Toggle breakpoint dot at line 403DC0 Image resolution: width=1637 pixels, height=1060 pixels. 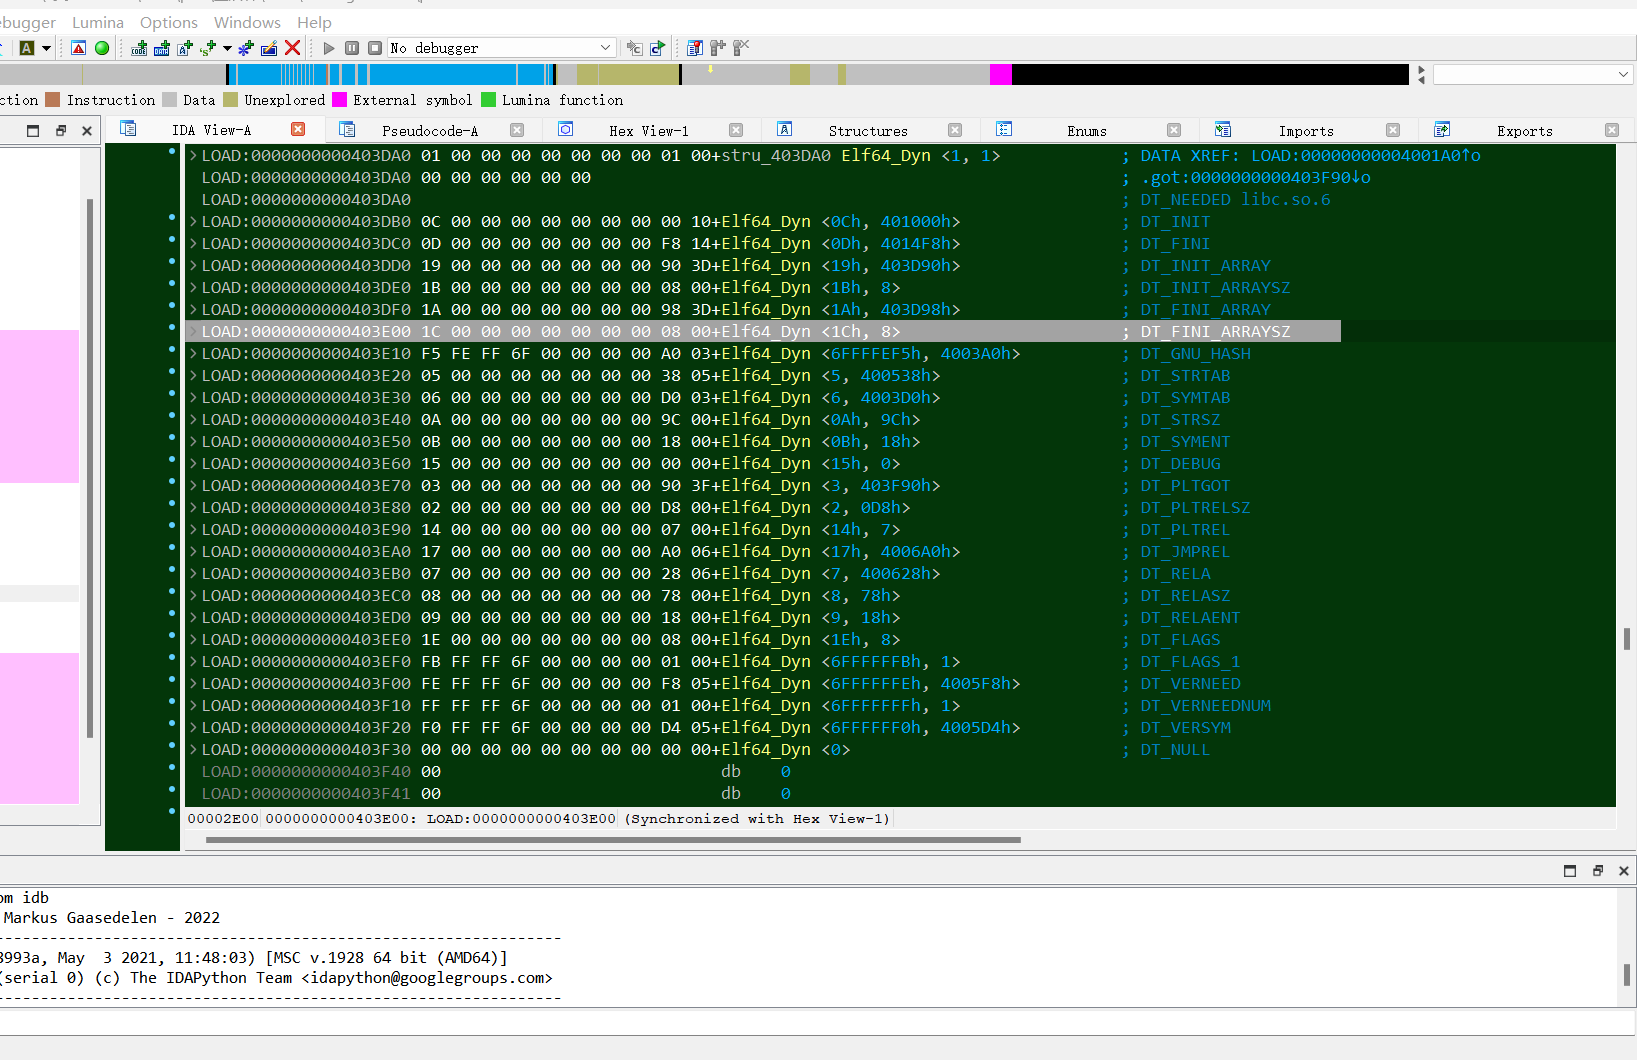click(x=172, y=239)
